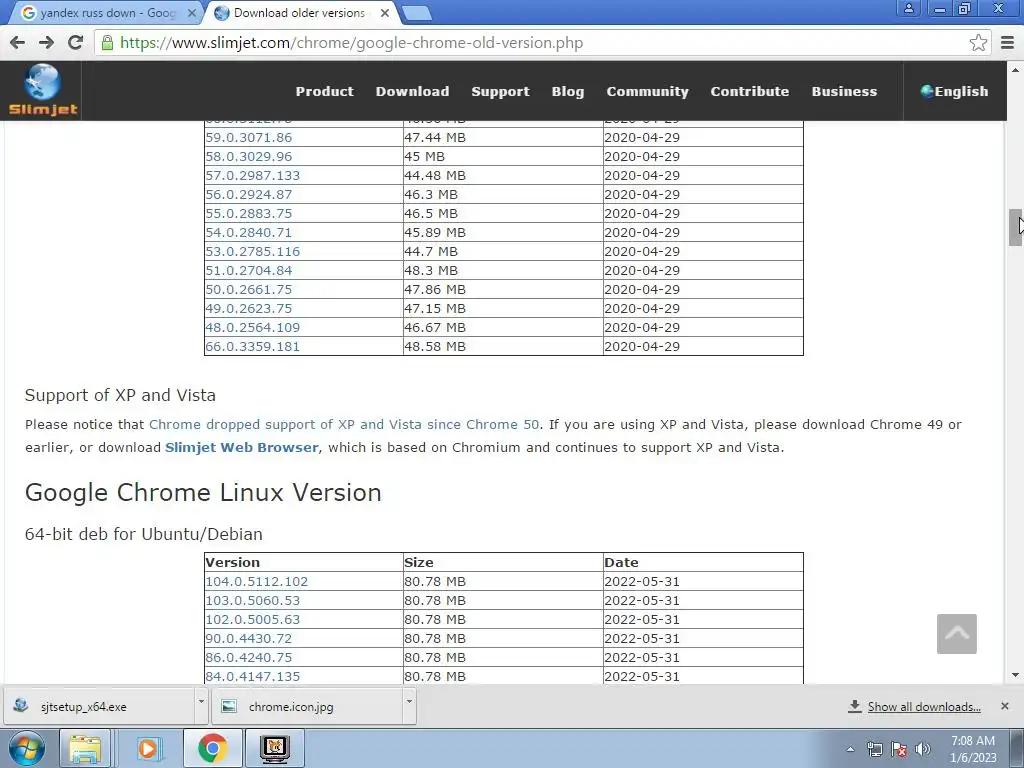Open the Support menu
The image size is (1024, 768).
point(500,91)
